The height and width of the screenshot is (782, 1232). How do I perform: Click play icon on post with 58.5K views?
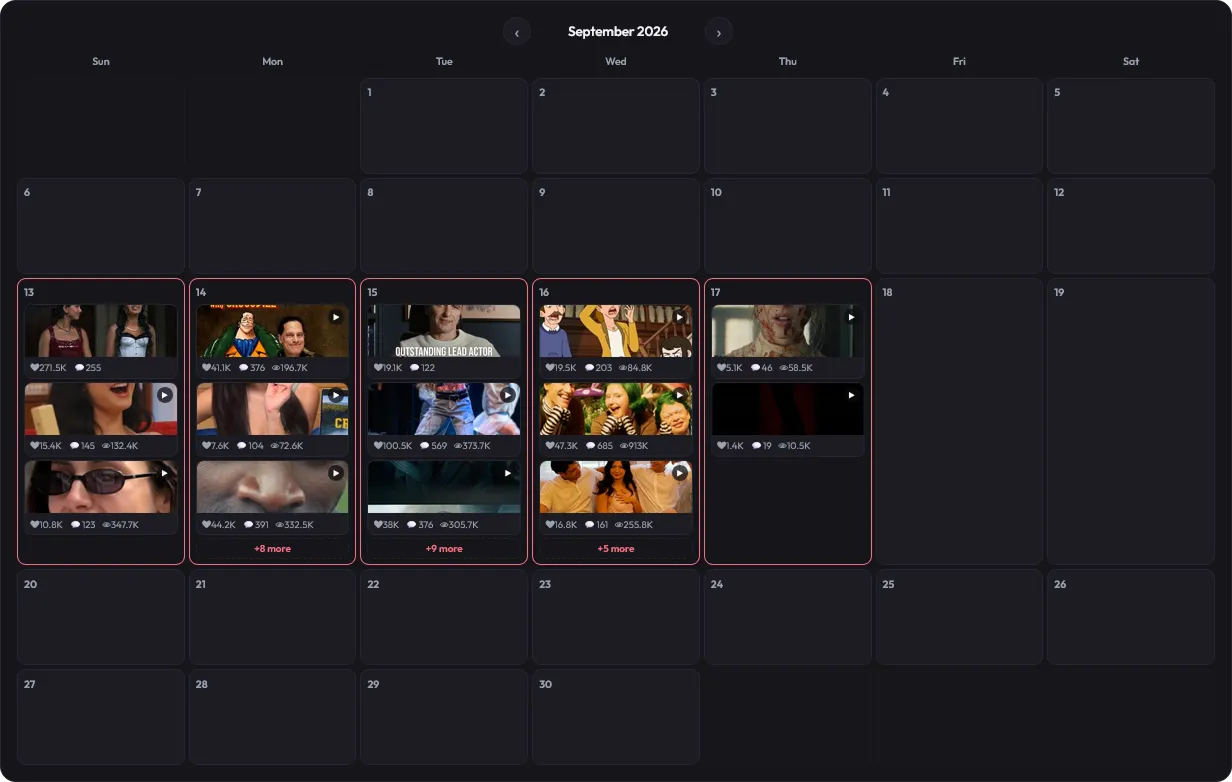(852, 317)
